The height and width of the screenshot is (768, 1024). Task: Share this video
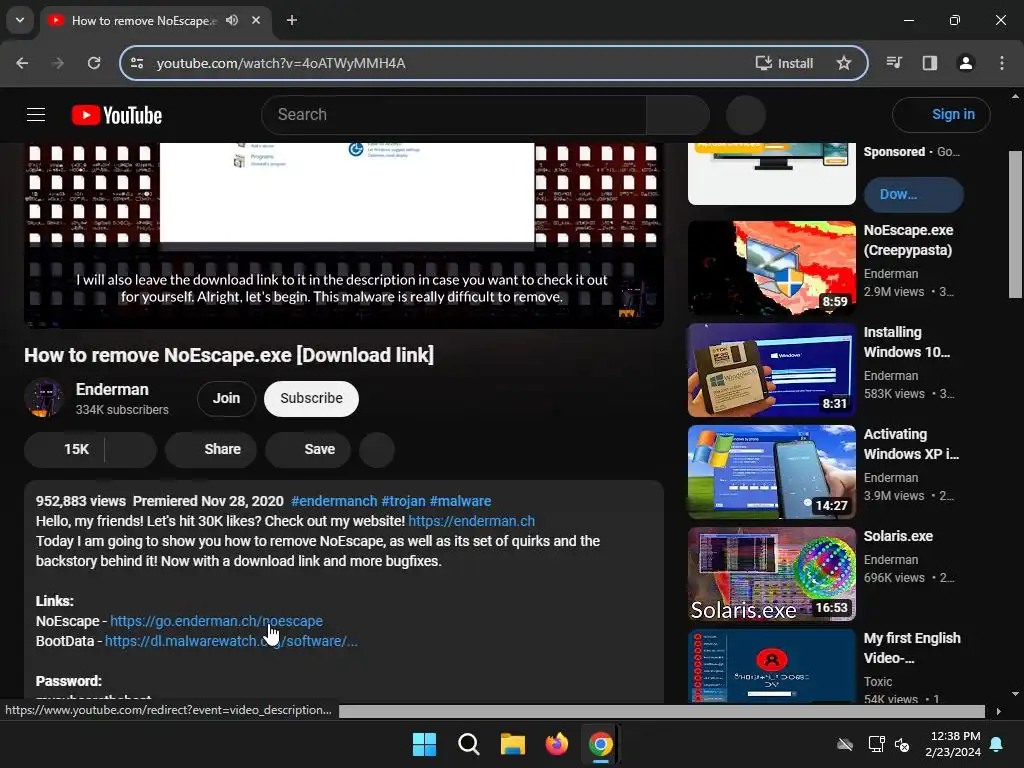pos(211,449)
